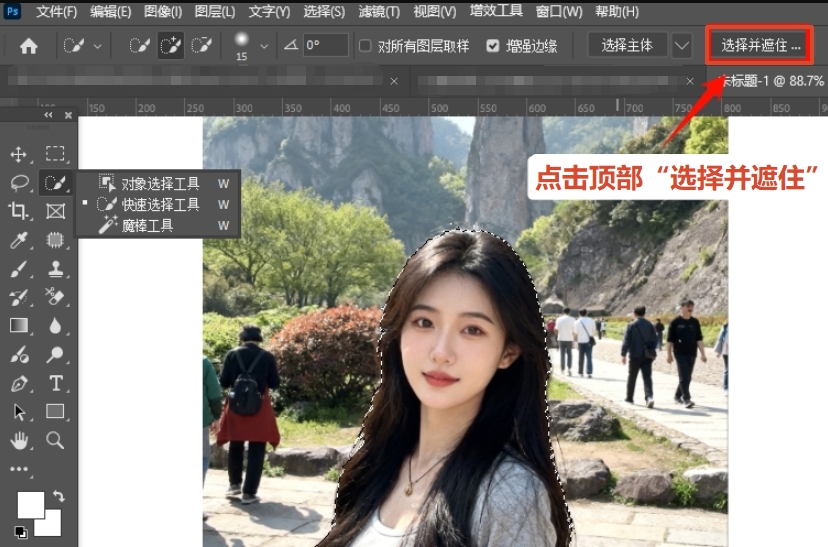Select the History Brush tool

(18, 297)
